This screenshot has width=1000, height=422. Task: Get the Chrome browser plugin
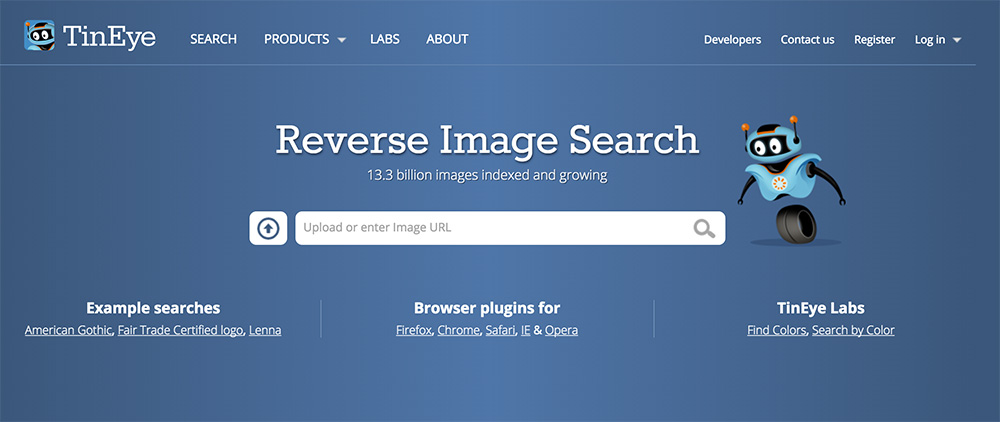pos(459,330)
